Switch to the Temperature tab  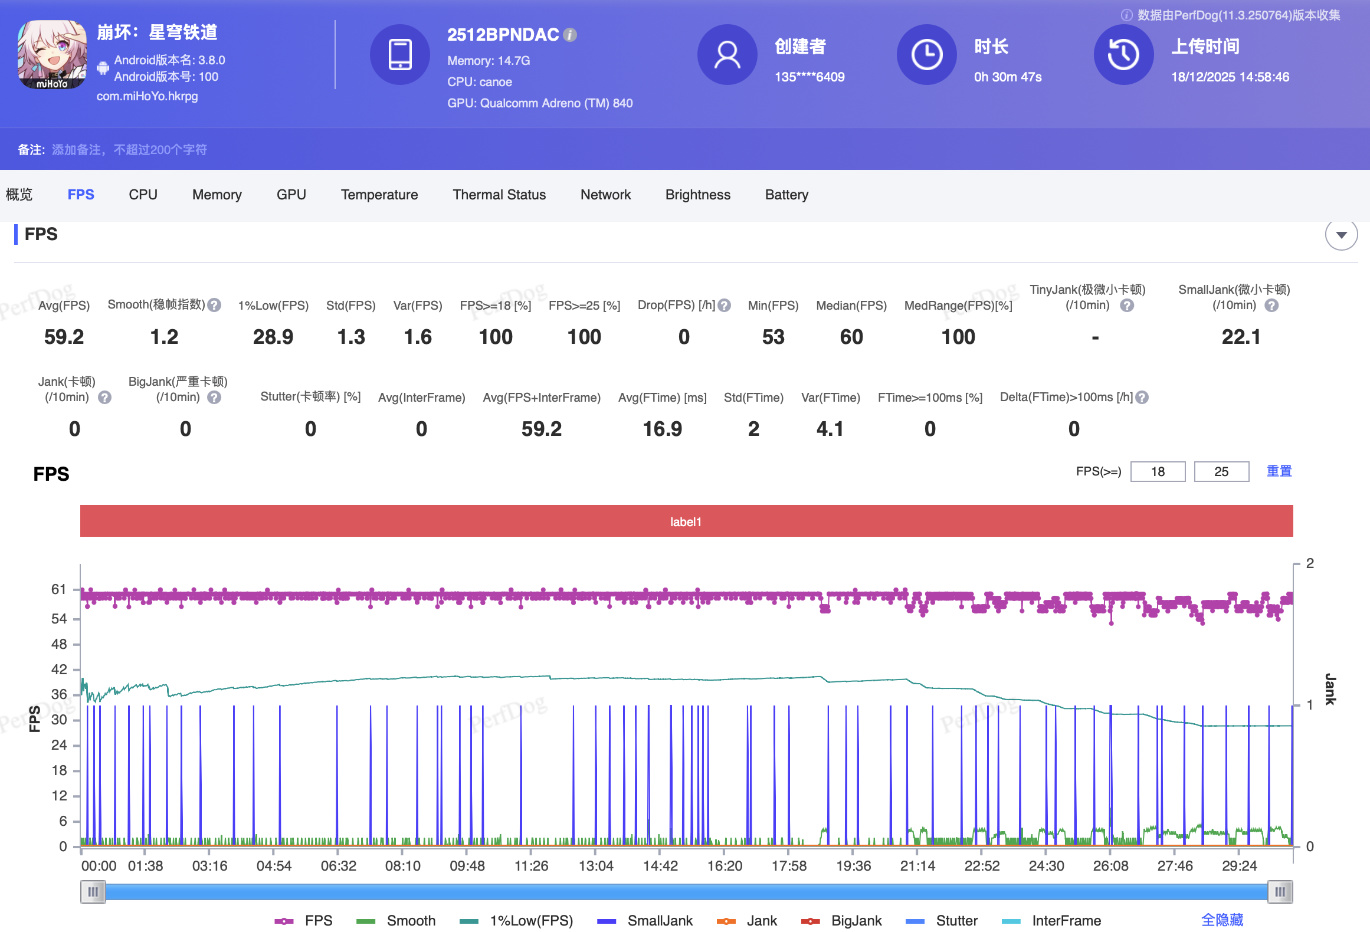[x=379, y=195]
